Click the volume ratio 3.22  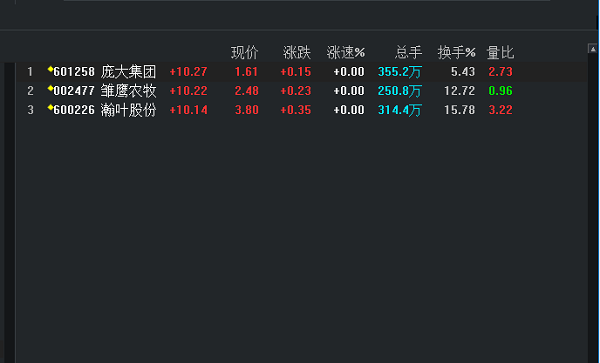[501, 110]
